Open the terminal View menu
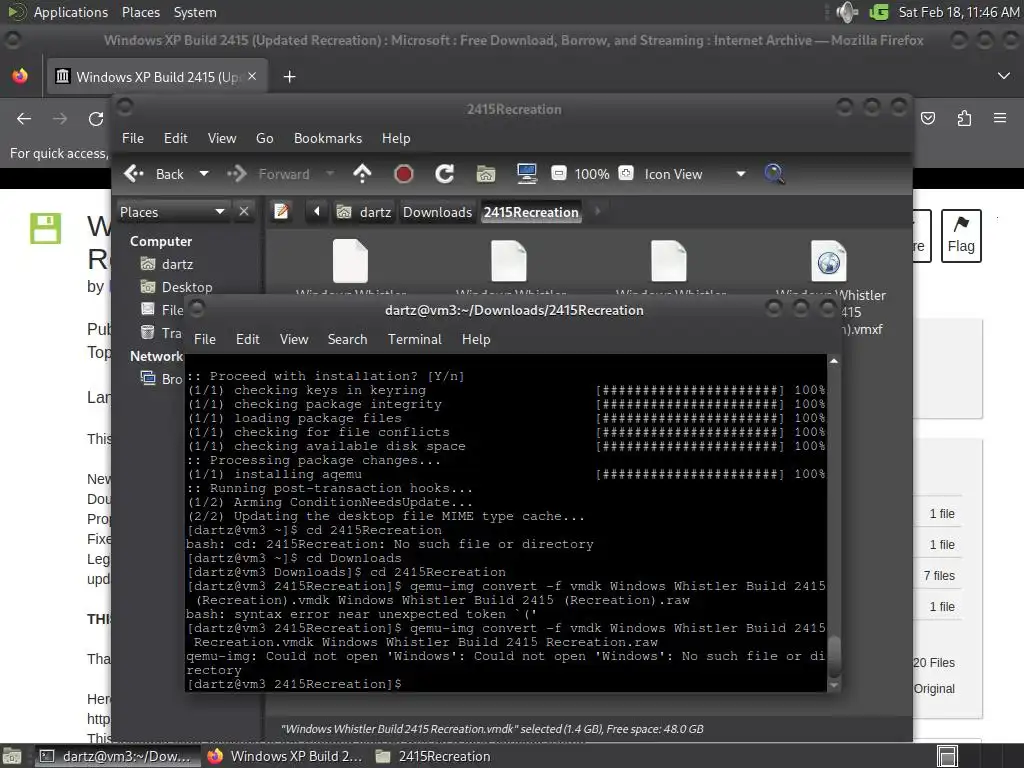 pos(294,340)
